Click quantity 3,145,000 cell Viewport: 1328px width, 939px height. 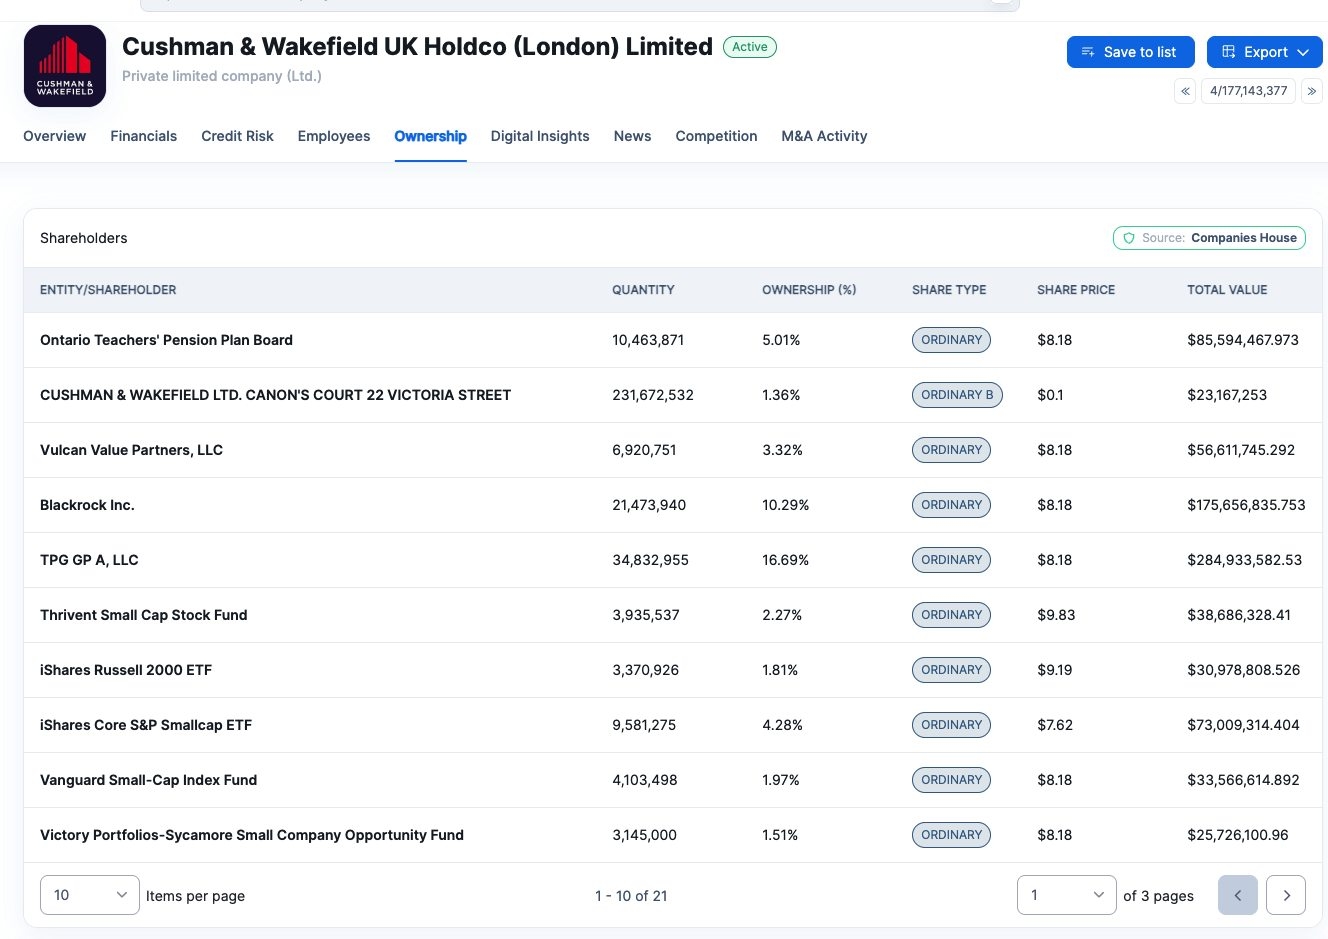coord(644,835)
